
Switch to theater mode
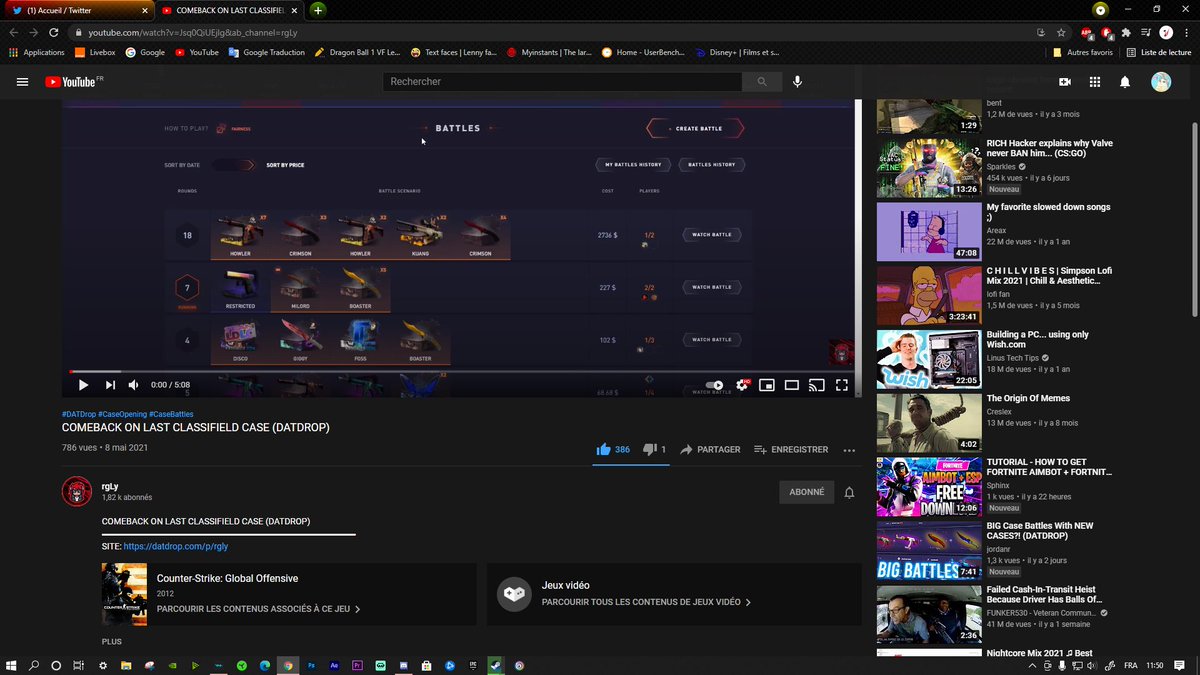tap(792, 385)
